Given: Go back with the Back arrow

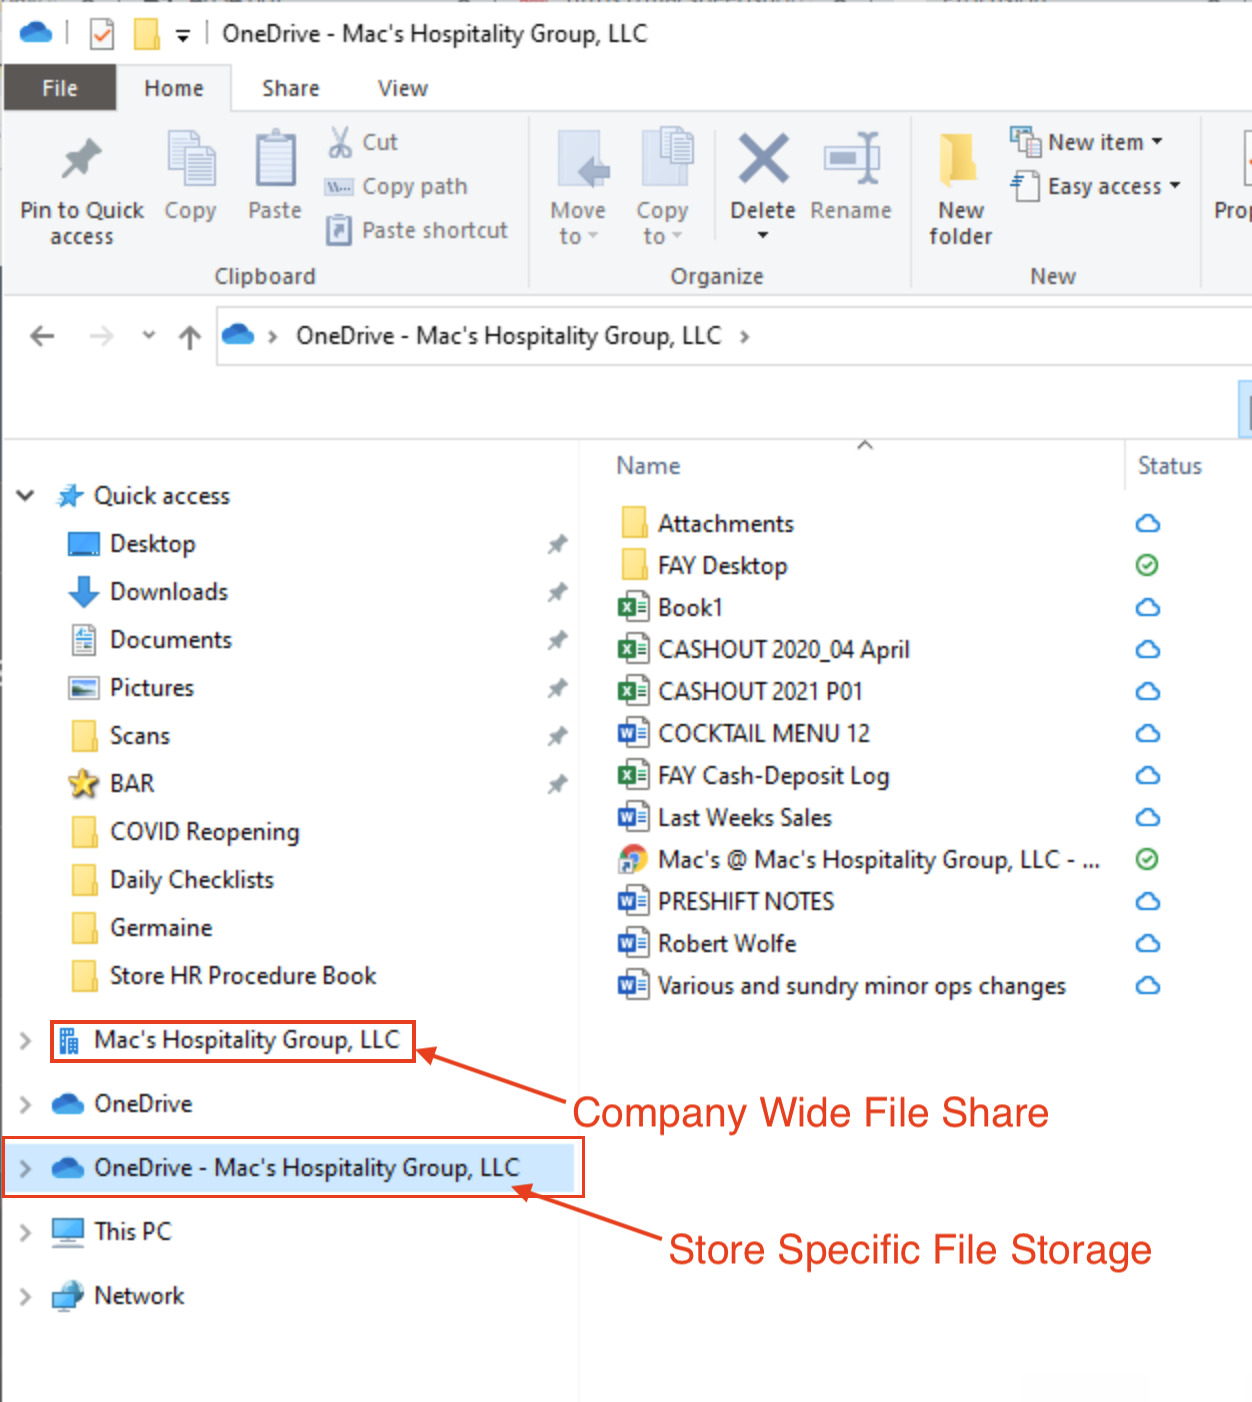Looking at the screenshot, I should click(x=42, y=335).
